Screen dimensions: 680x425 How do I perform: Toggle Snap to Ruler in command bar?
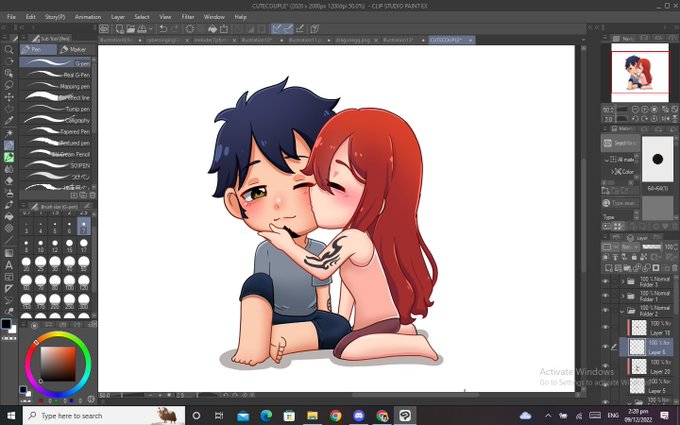coord(276,29)
